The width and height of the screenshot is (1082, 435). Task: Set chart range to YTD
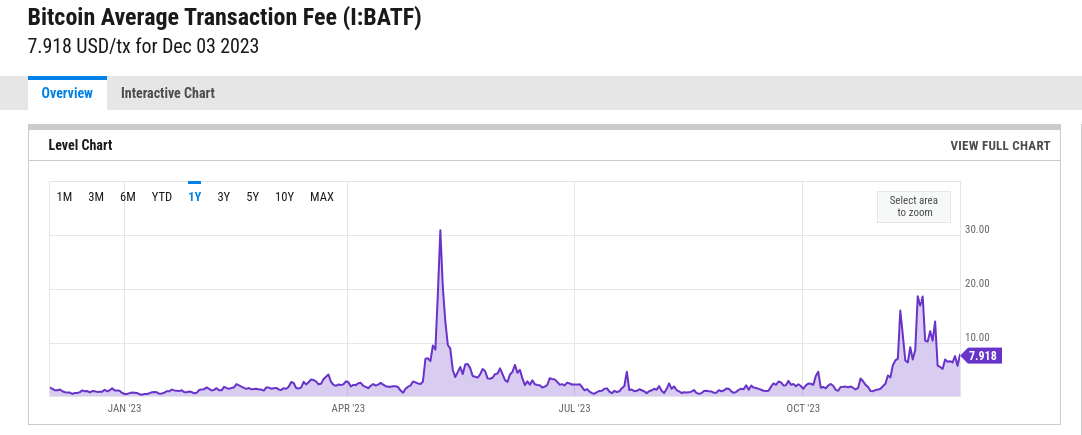(161, 197)
